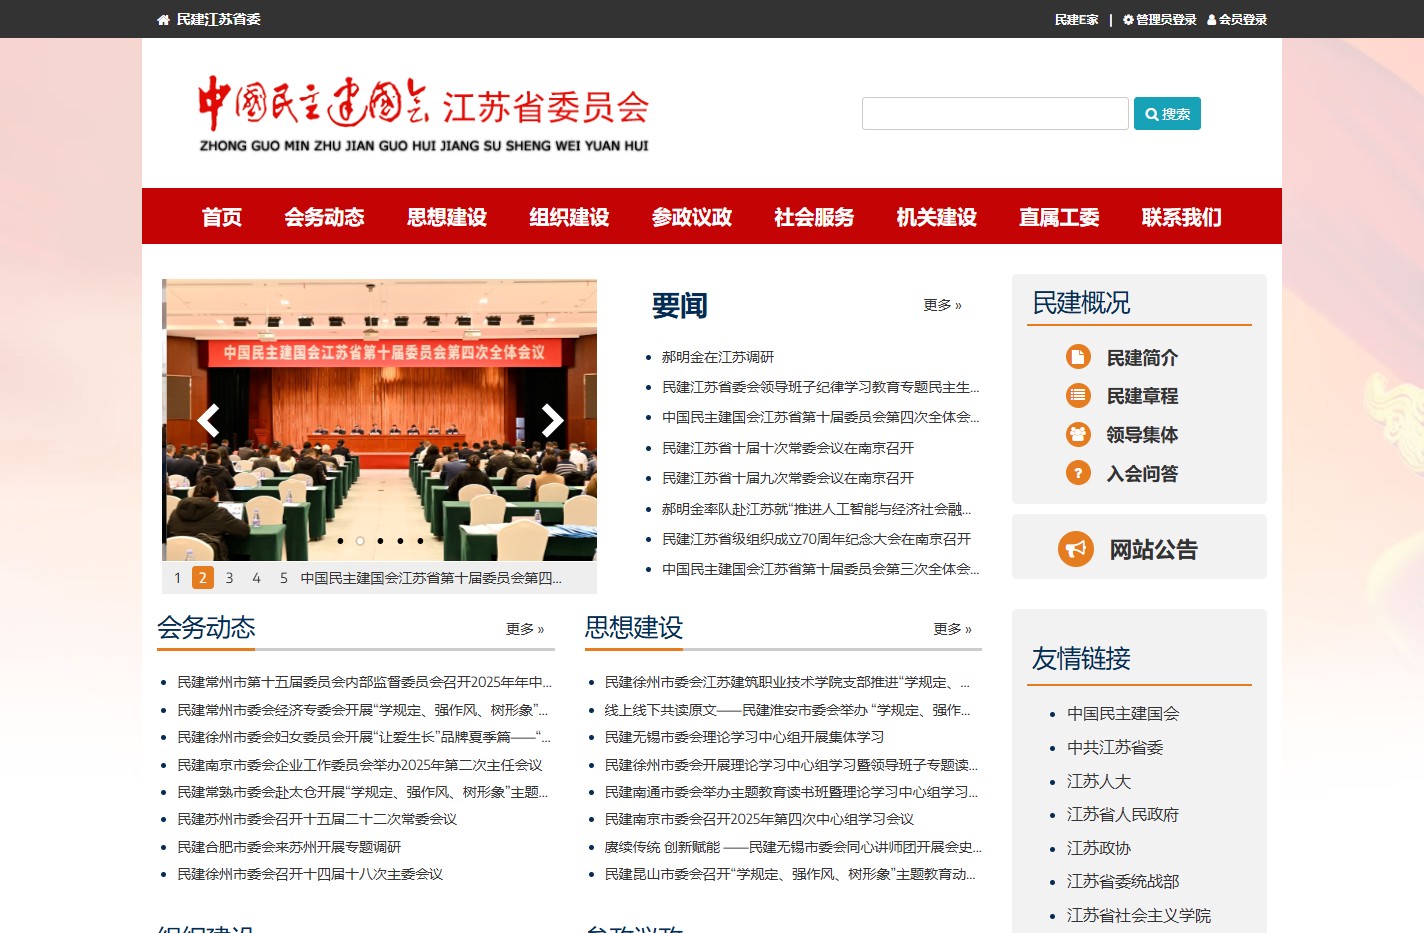This screenshot has width=1424, height=933.
Task: Click the next slide arrow on carousel
Action: tap(551, 421)
